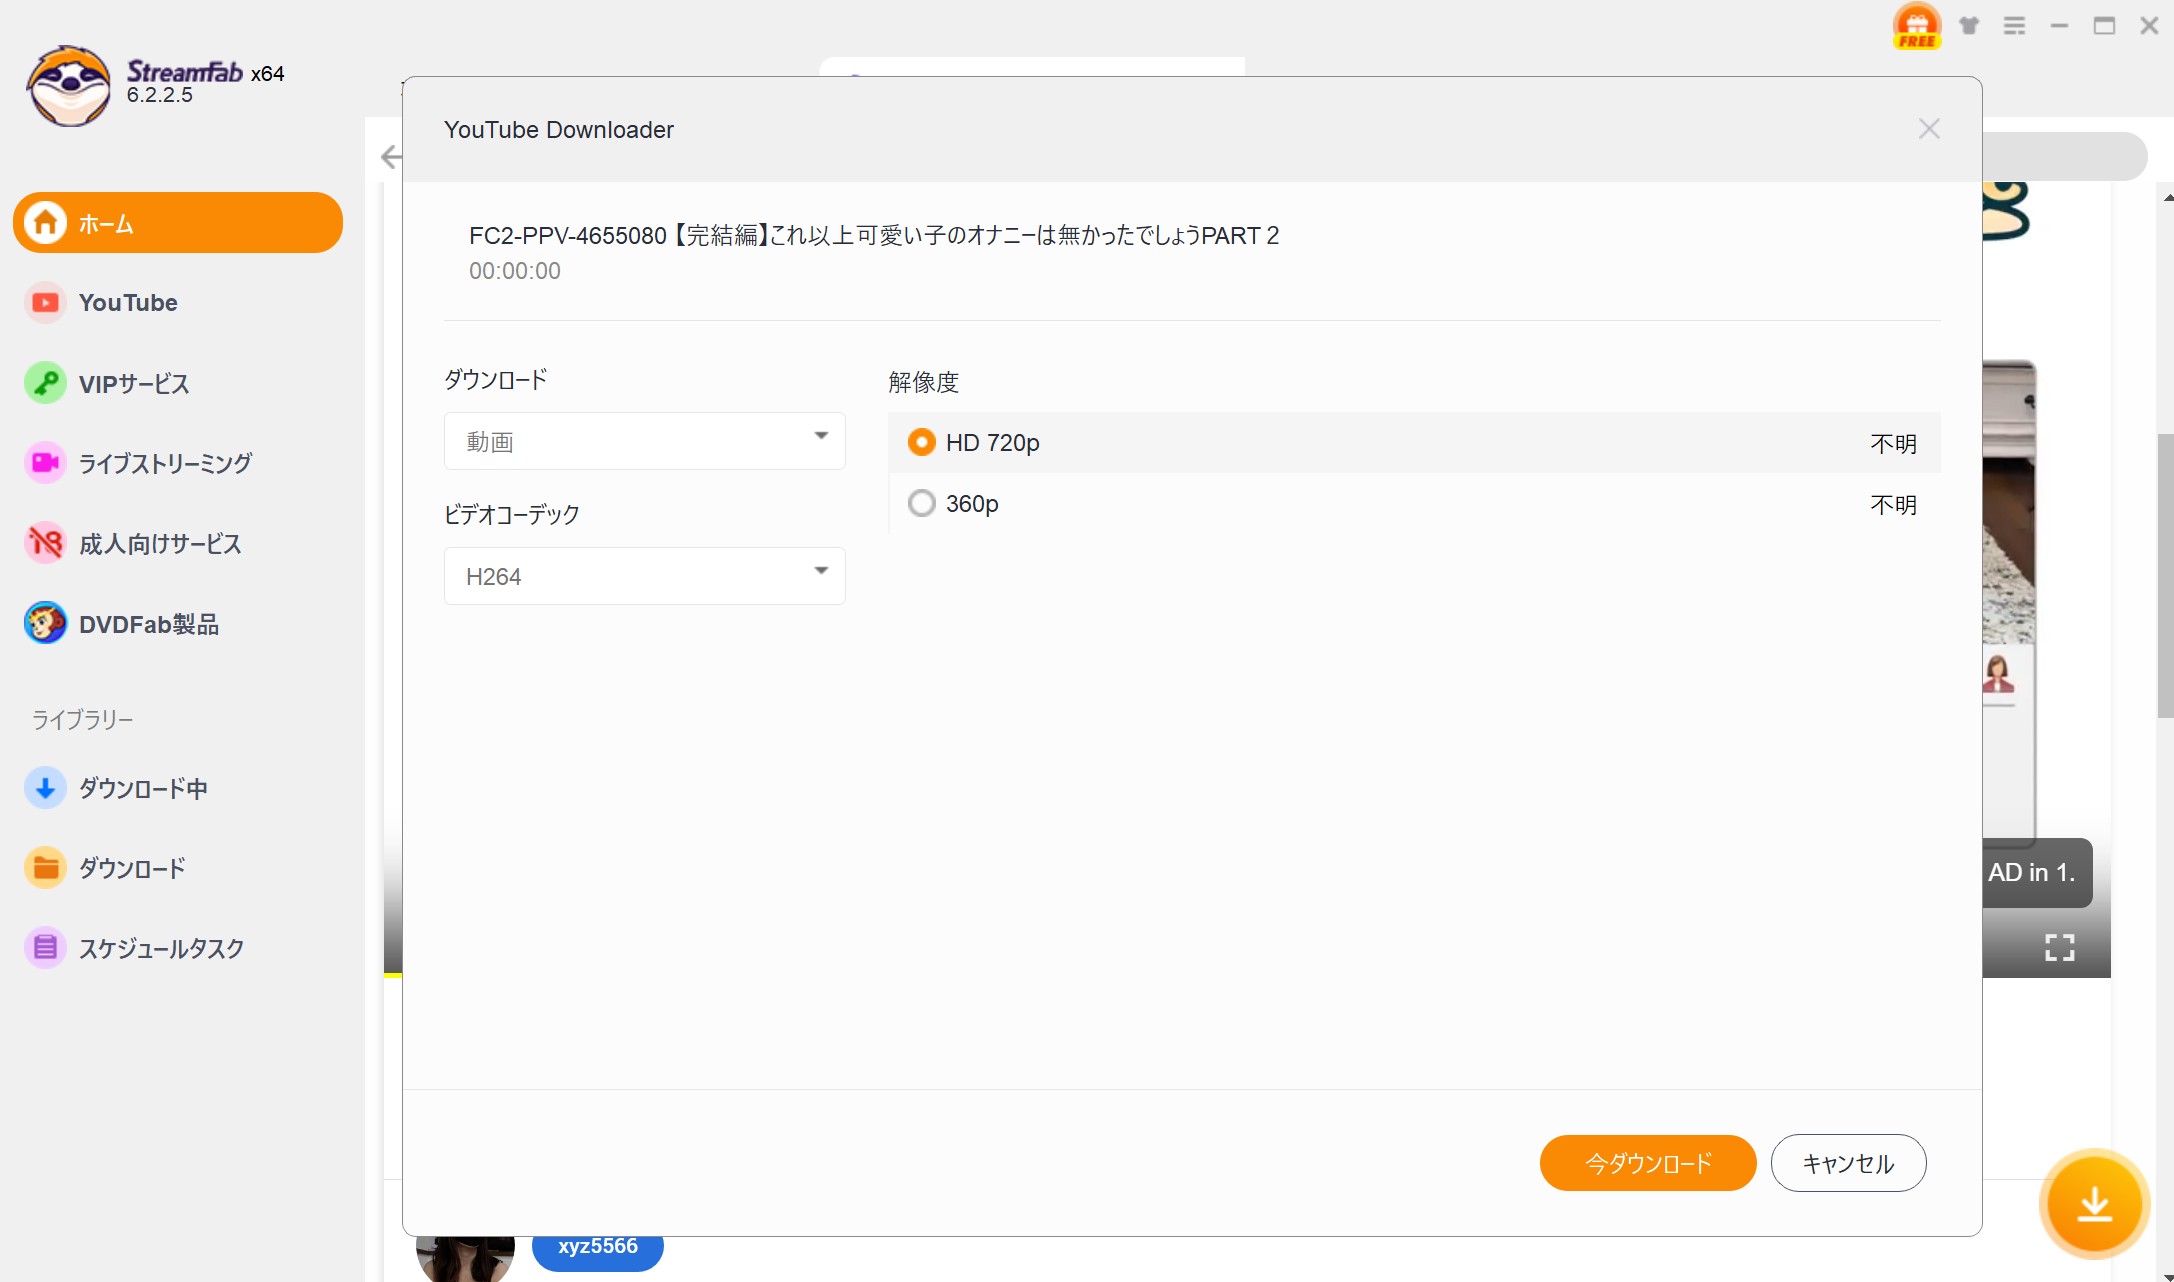Open the VIPサービス section

coord(134,383)
